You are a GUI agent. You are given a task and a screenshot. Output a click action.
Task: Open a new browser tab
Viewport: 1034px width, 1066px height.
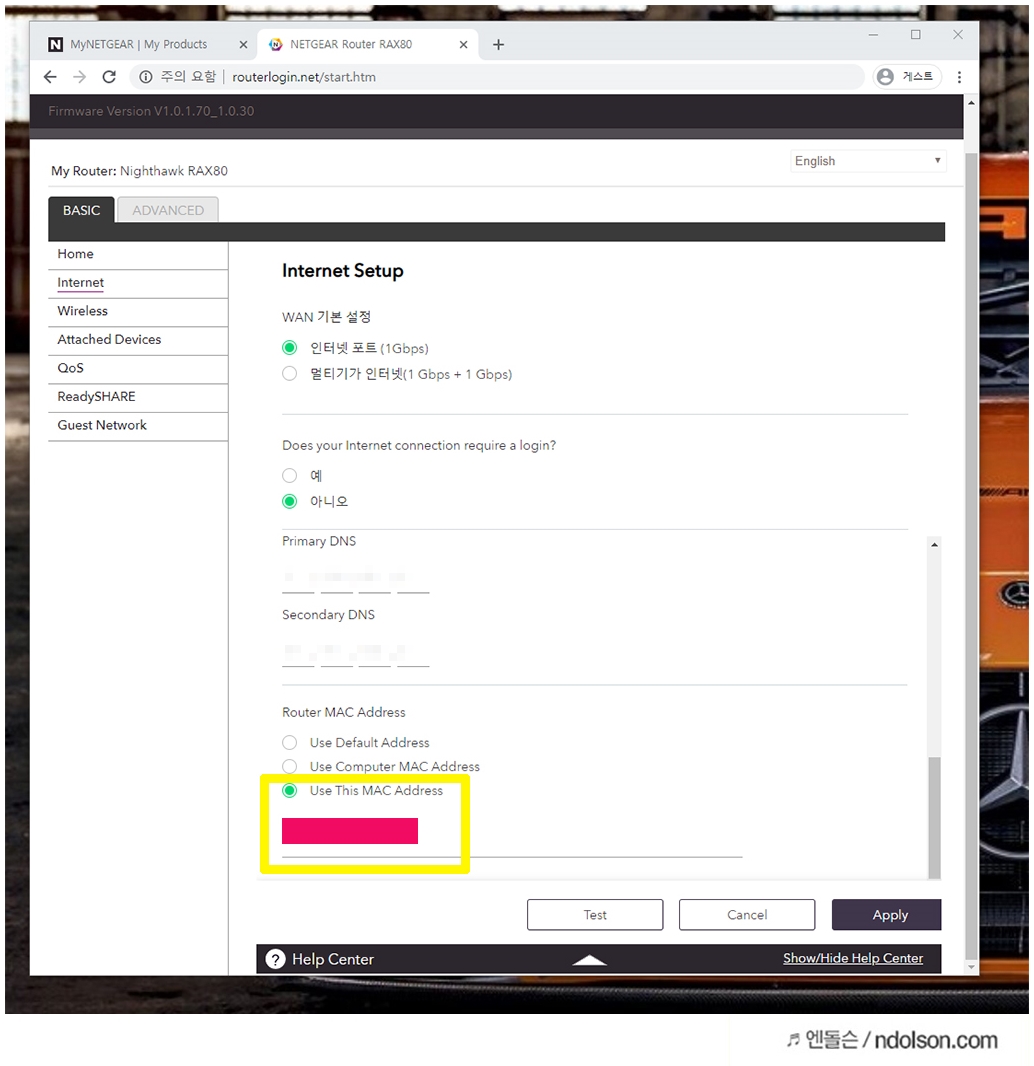pyautogui.click(x=498, y=44)
